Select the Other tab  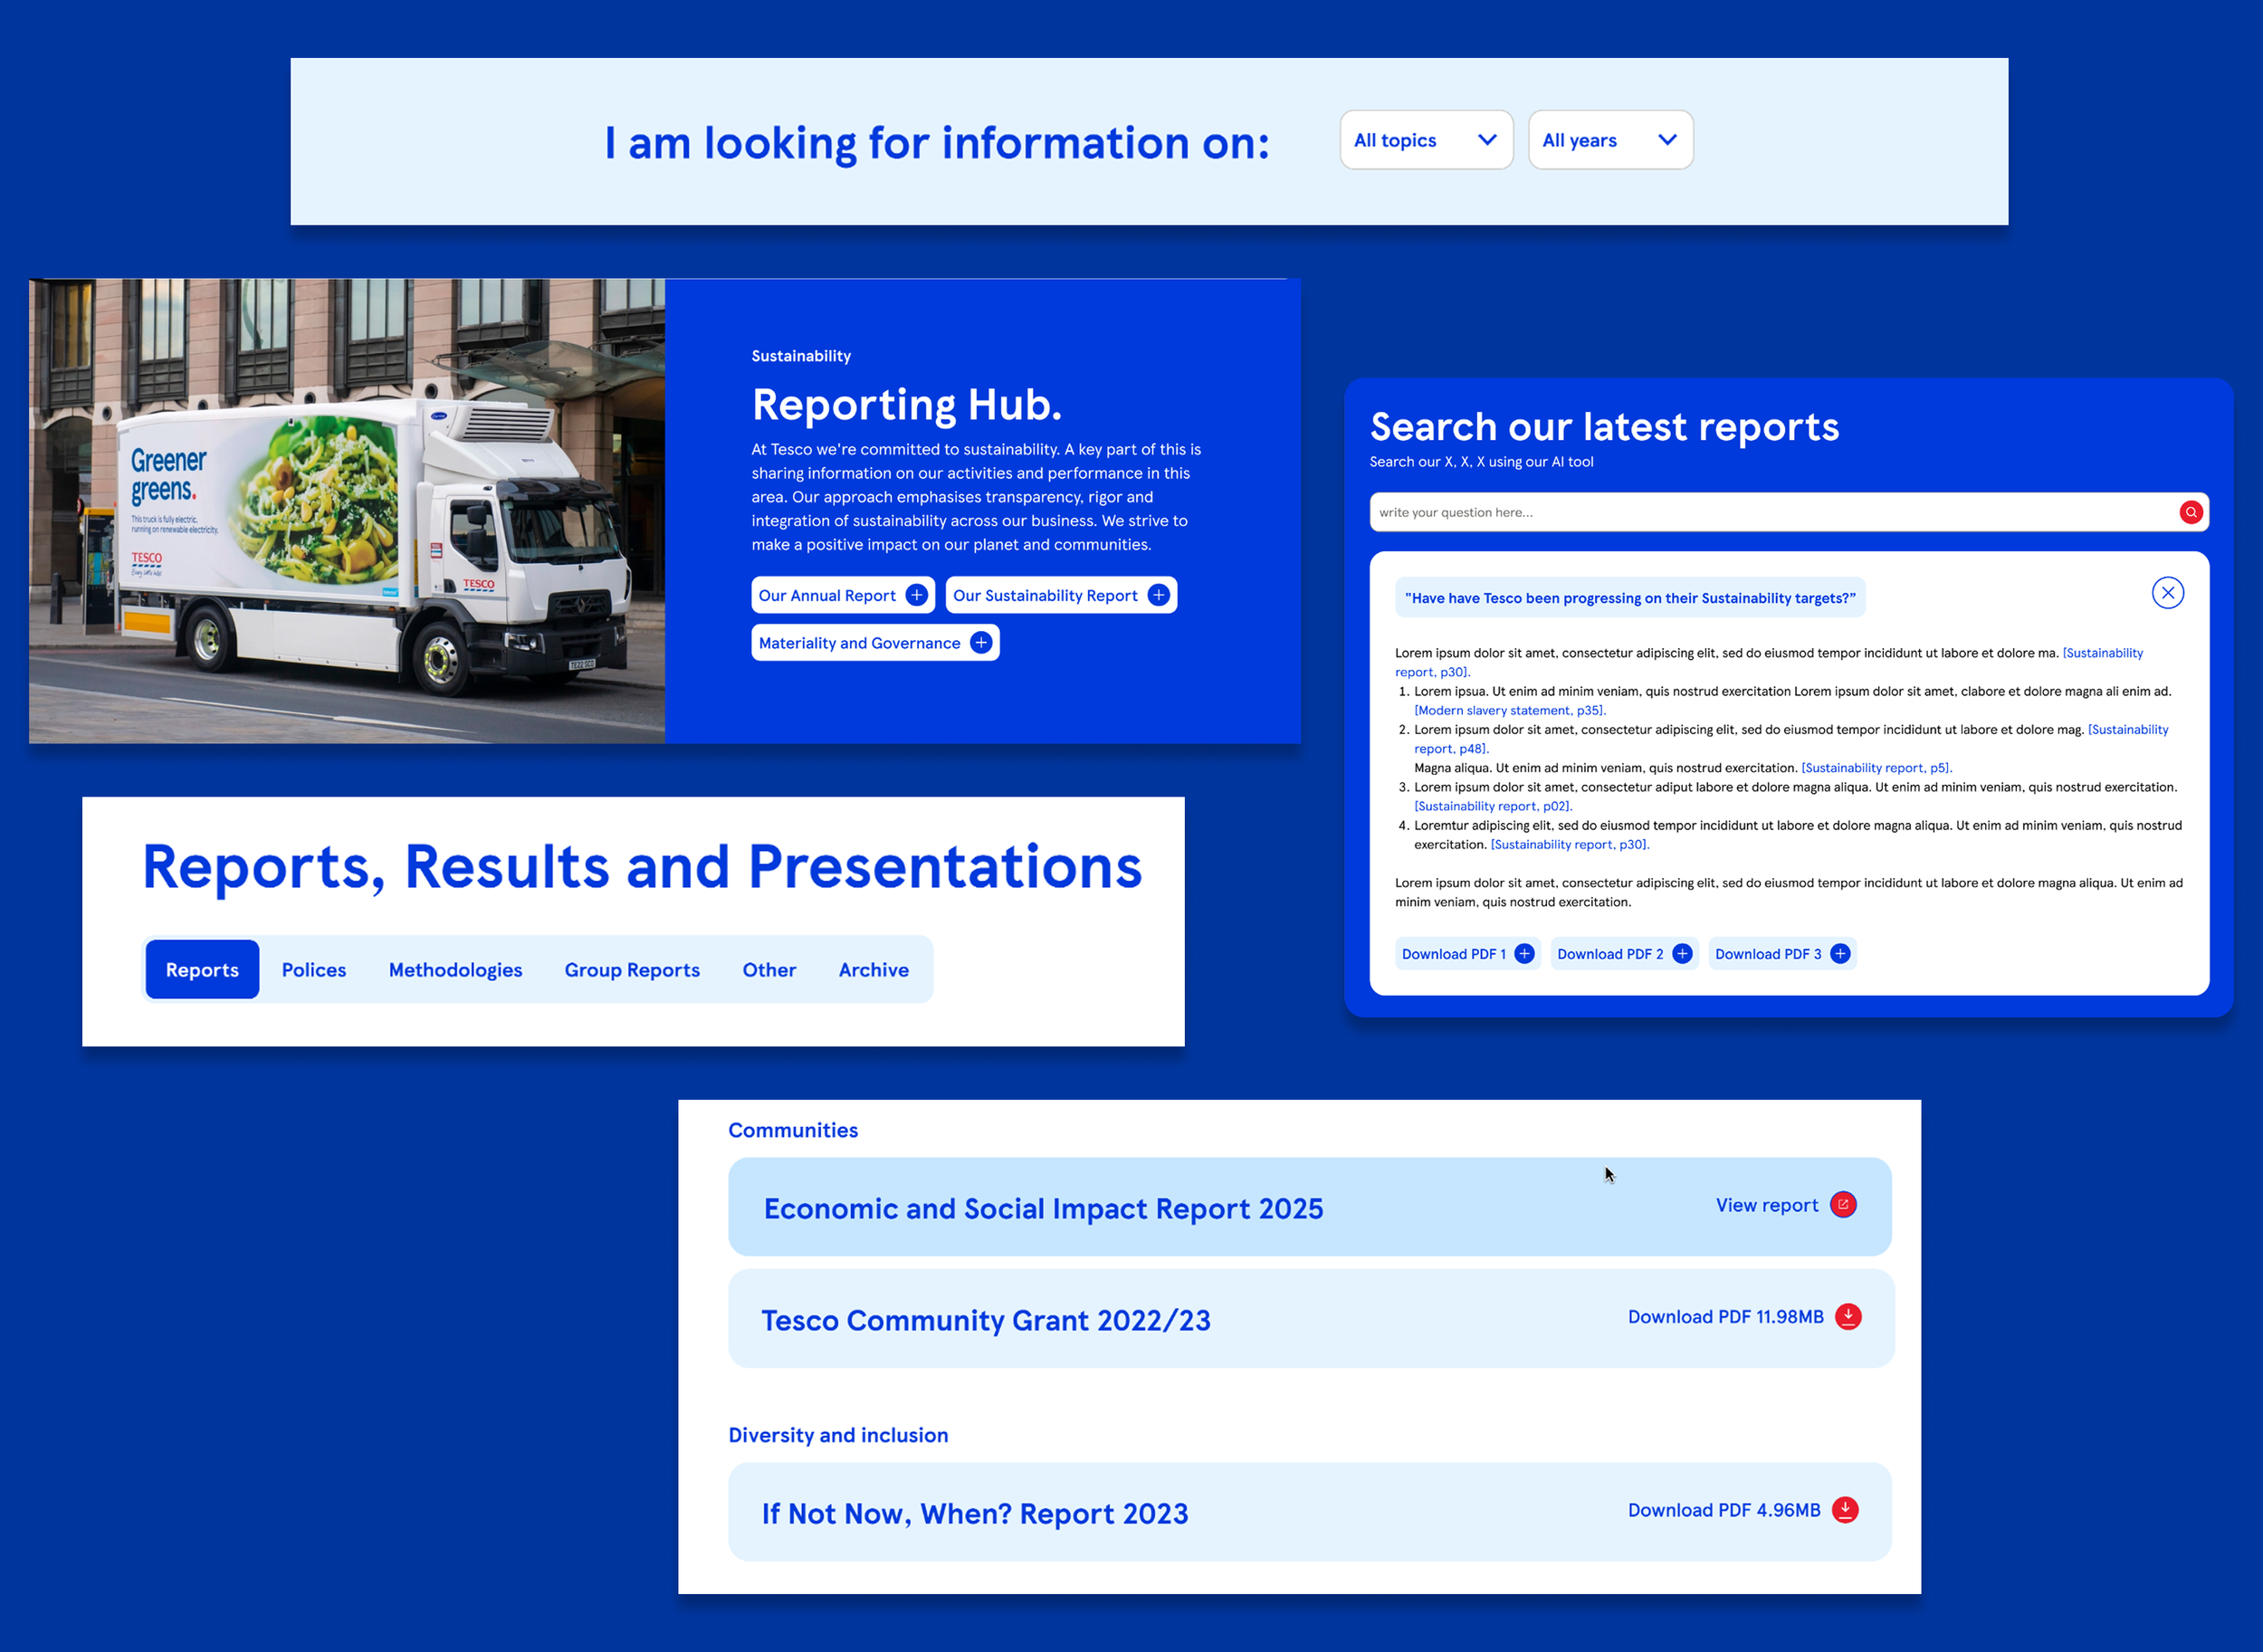click(x=769, y=970)
